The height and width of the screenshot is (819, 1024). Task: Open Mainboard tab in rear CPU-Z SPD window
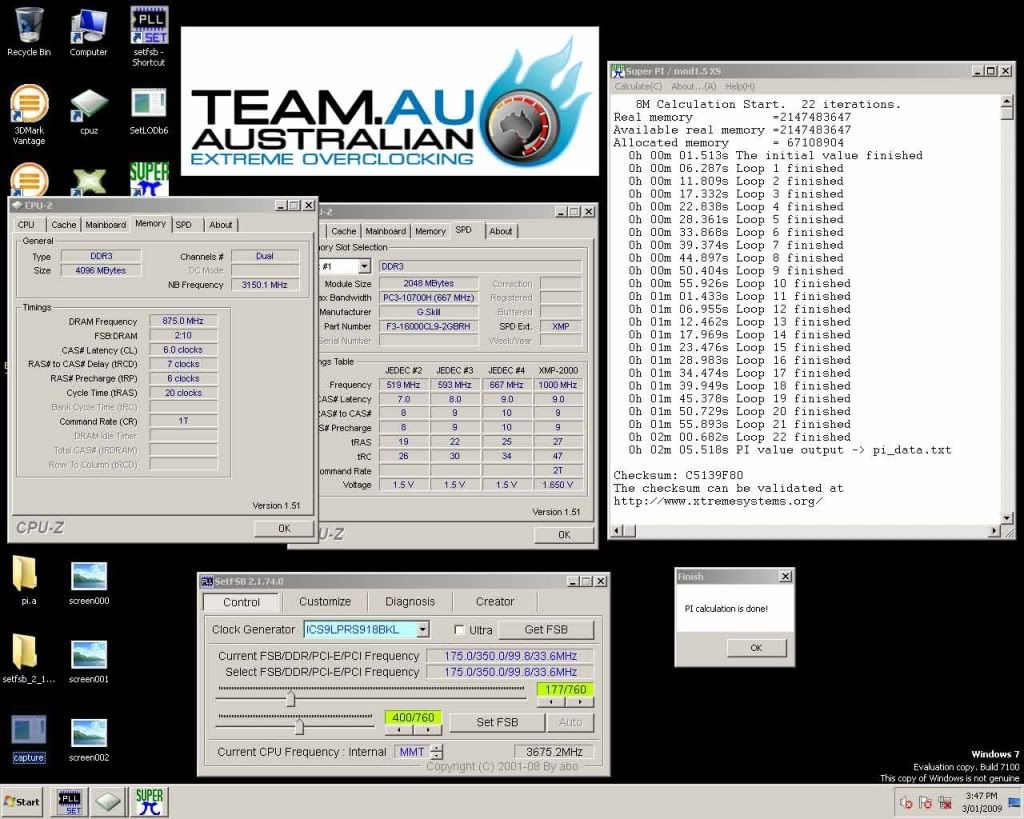[385, 231]
